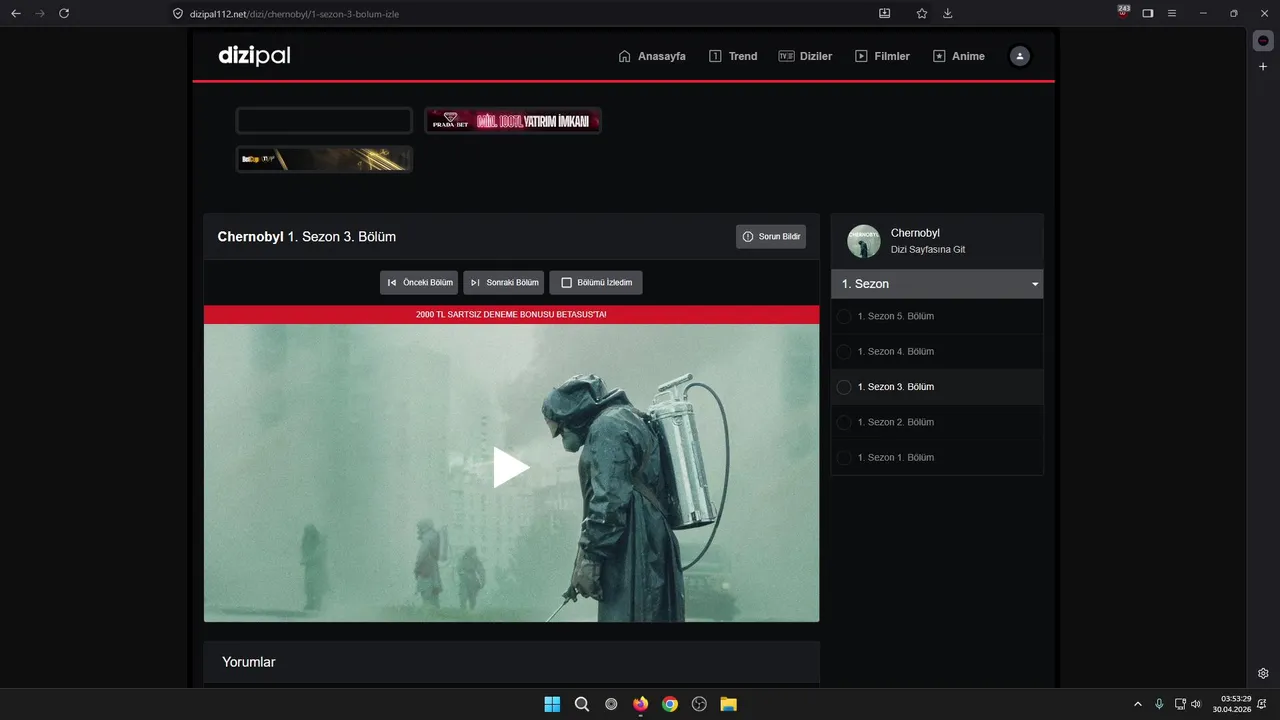Open Firefox from the taskbar
The height and width of the screenshot is (720, 1280).
(640, 704)
